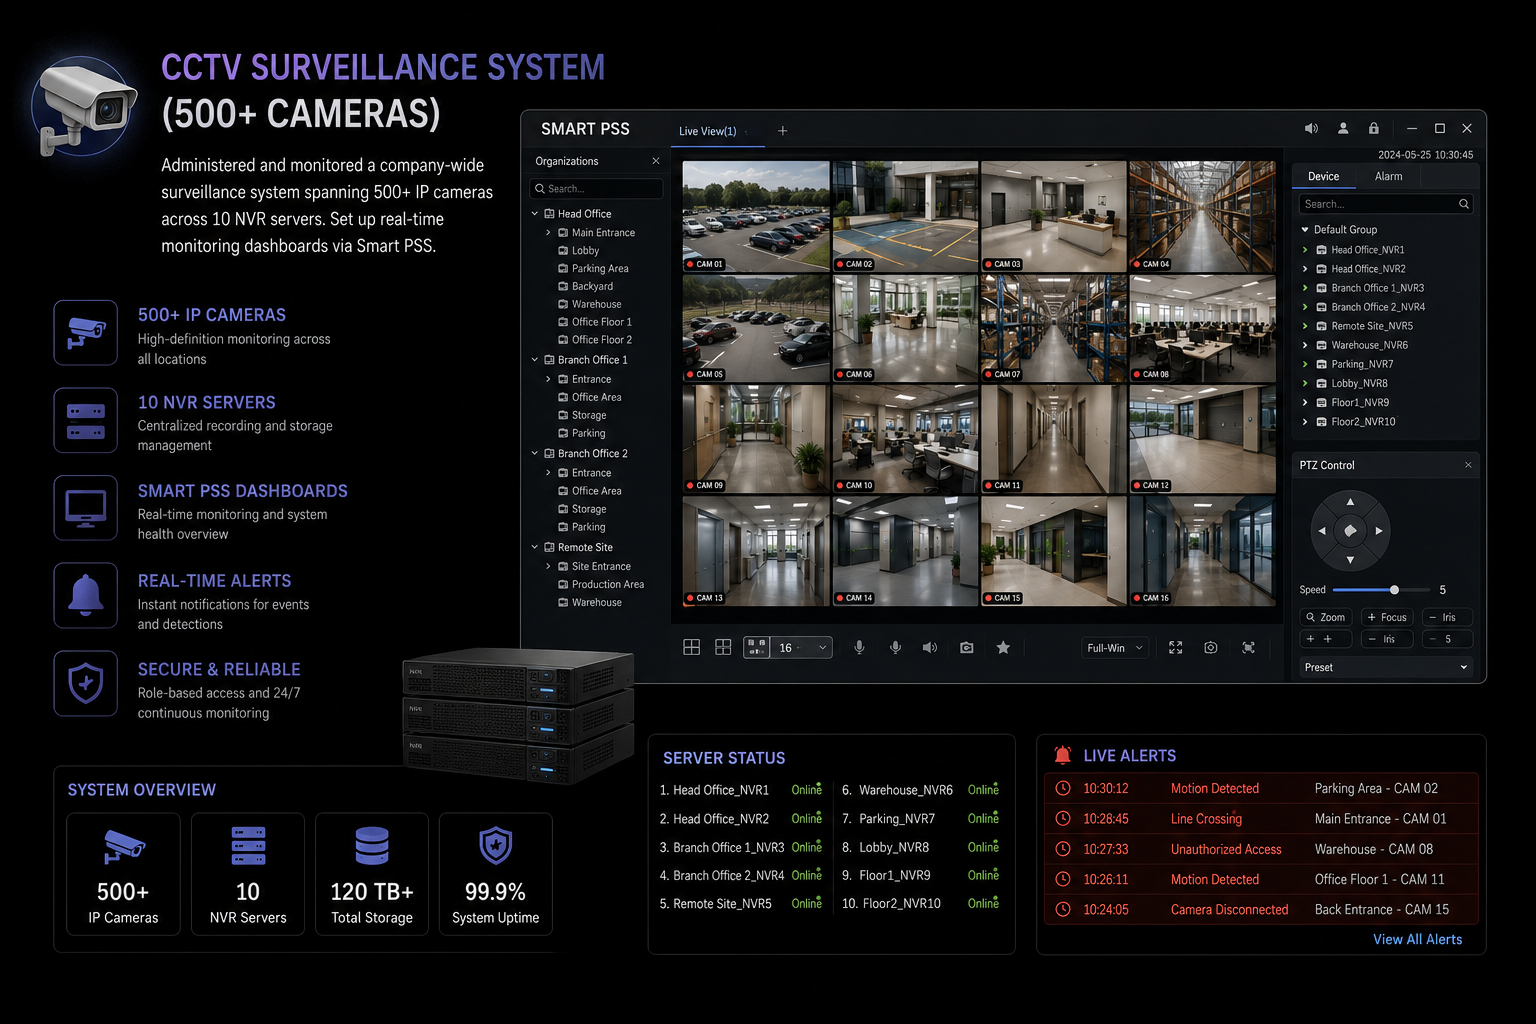
Task: Select the CAM 16 video tile
Action: [1202, 551]
